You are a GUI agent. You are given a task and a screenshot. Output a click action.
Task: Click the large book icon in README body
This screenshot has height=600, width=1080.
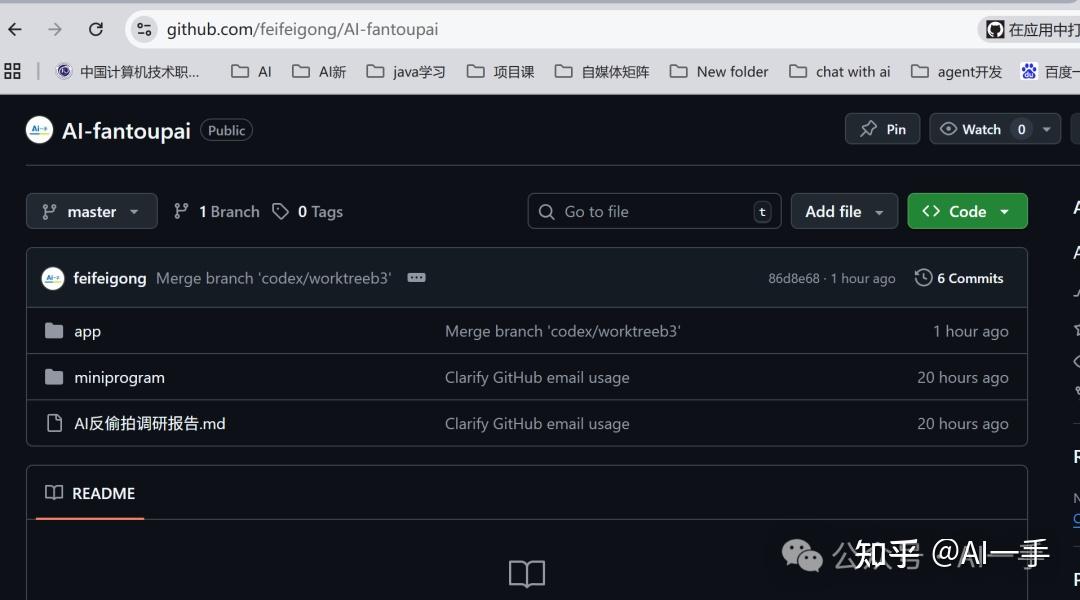point(527,573)
